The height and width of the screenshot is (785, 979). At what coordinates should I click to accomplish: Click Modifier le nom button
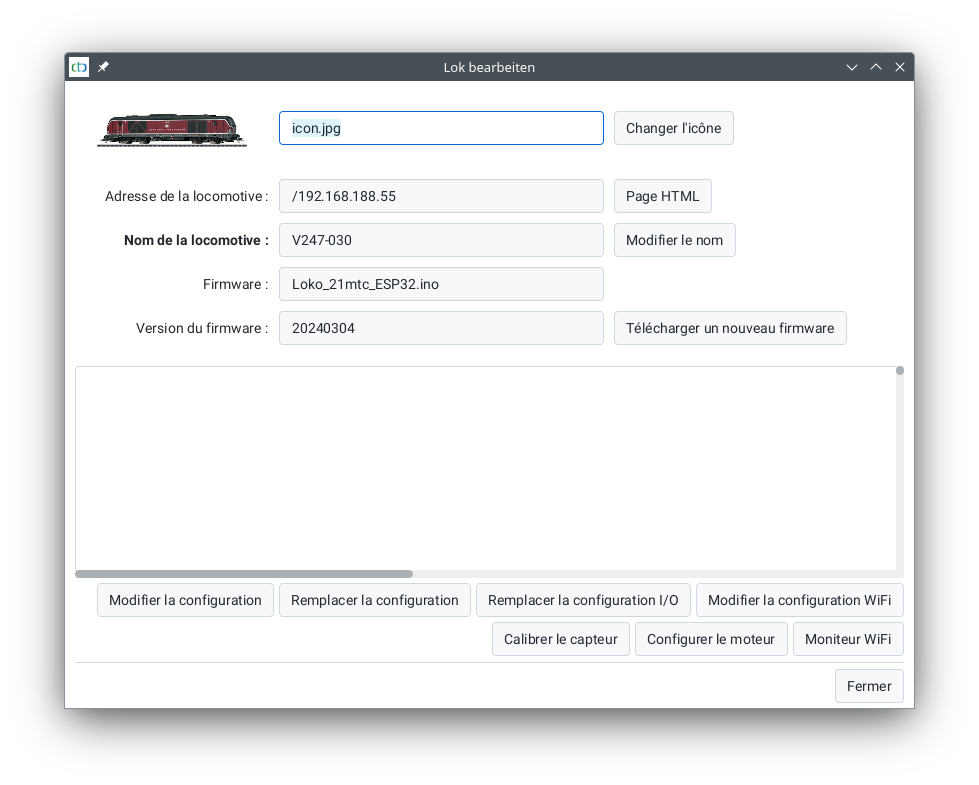click(674, 240)
